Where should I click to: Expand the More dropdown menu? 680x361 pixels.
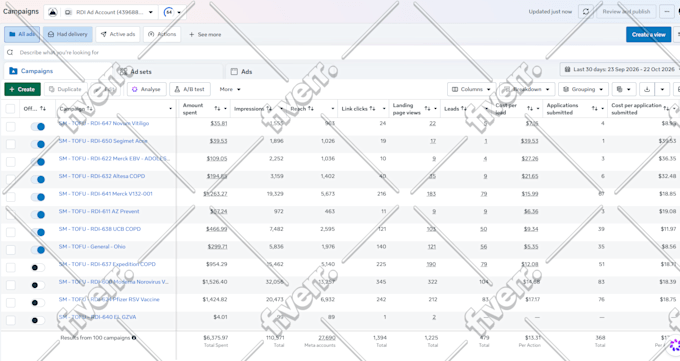click(x=230, y=89)
